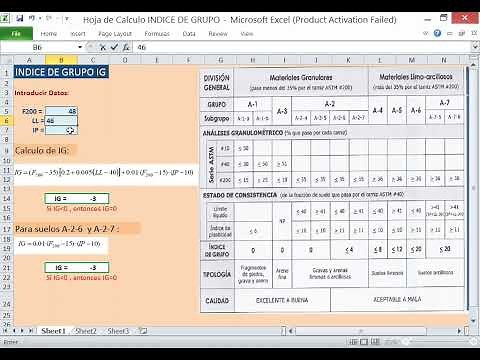
Task: Open the Insert ribbon tab
Action: coord(78,34)
